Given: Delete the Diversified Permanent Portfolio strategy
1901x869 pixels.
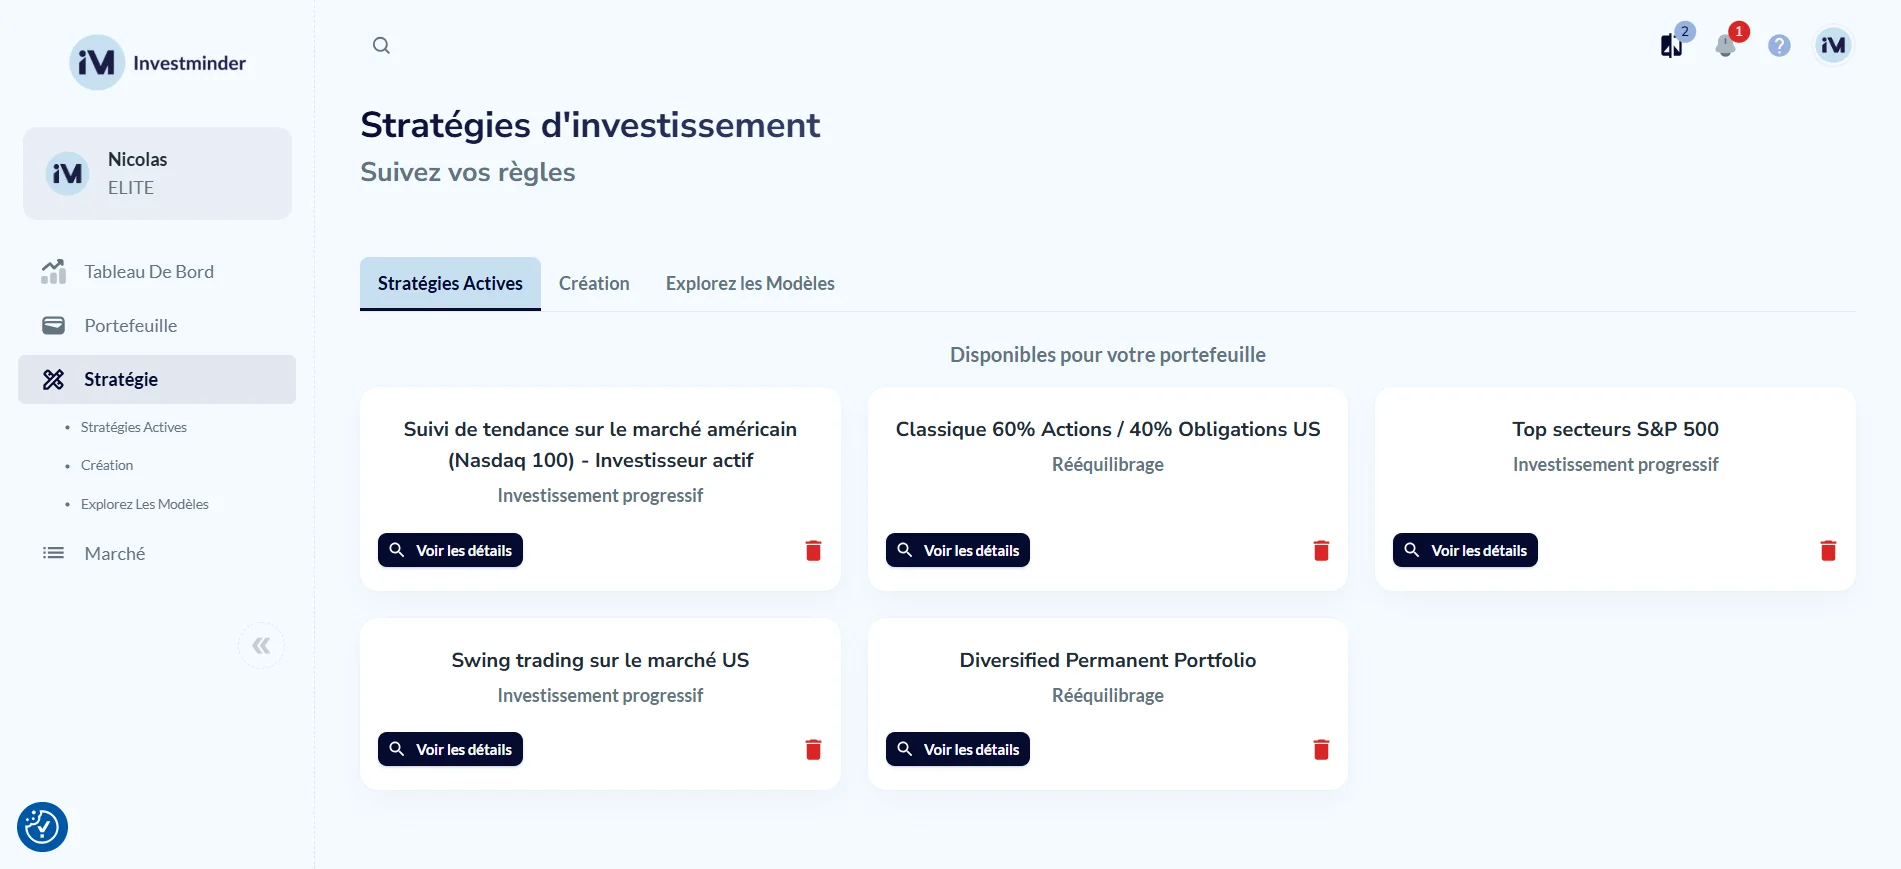Looking at the screenshot, I should 1321,750.
